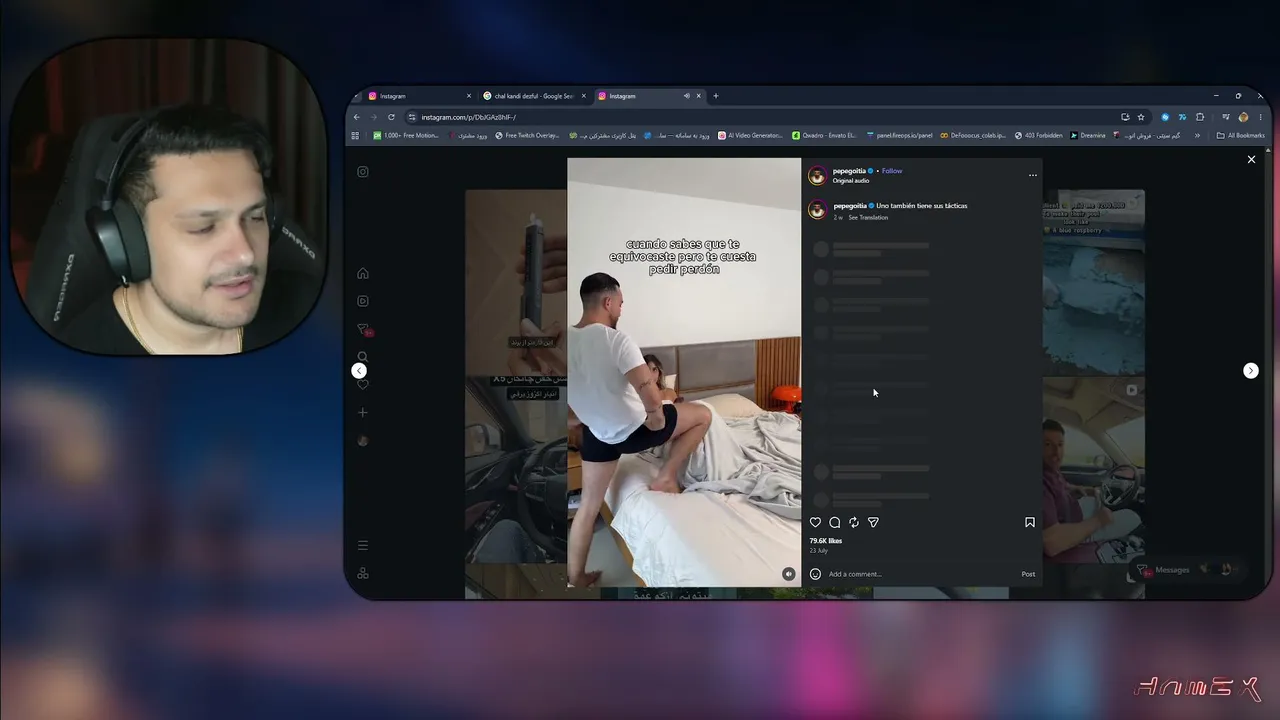Click the car driving reel thumbnail on the right
The image size is (1280, 720).
click(x=1094, y=470)
